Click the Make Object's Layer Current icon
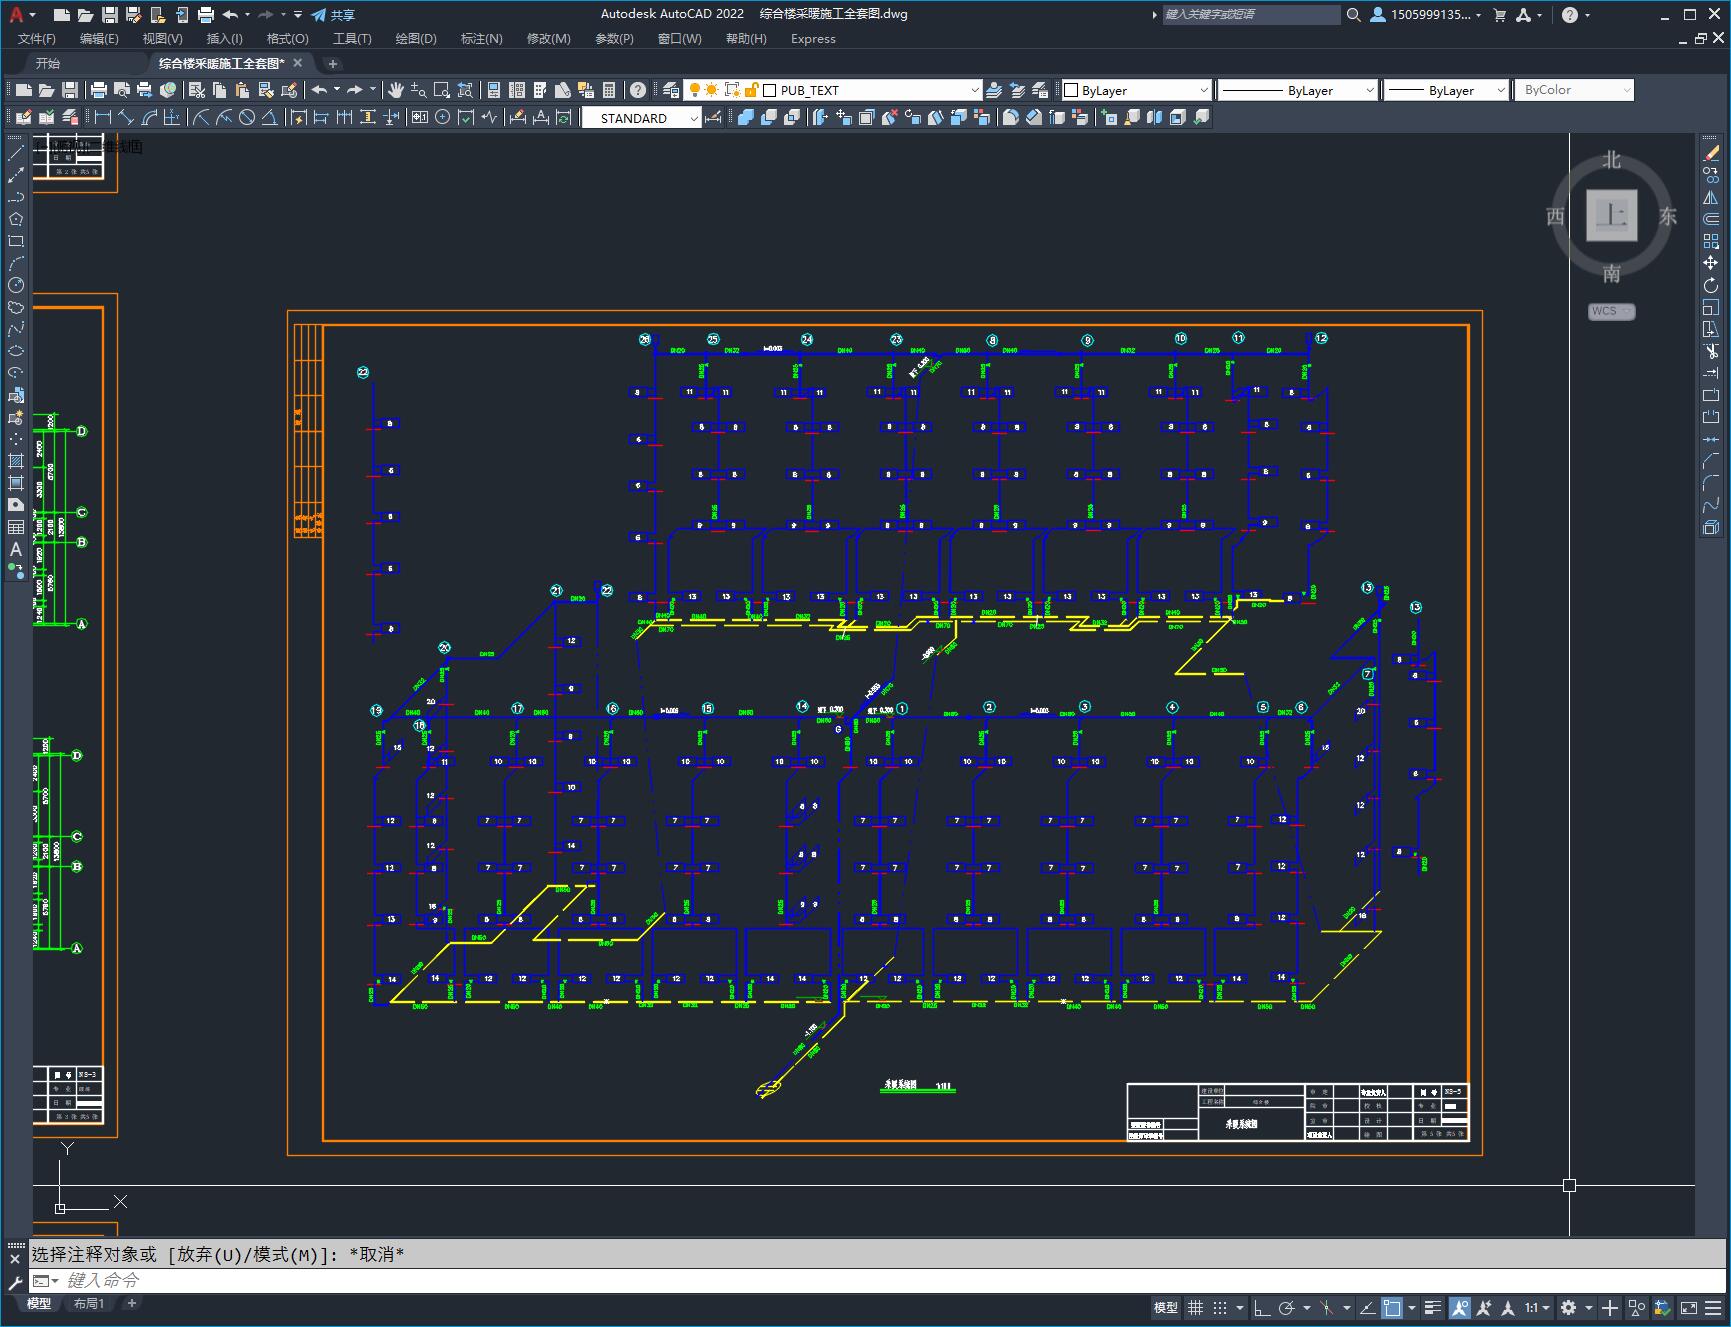Screen dimensions: 1731x1327 (994, 90)
